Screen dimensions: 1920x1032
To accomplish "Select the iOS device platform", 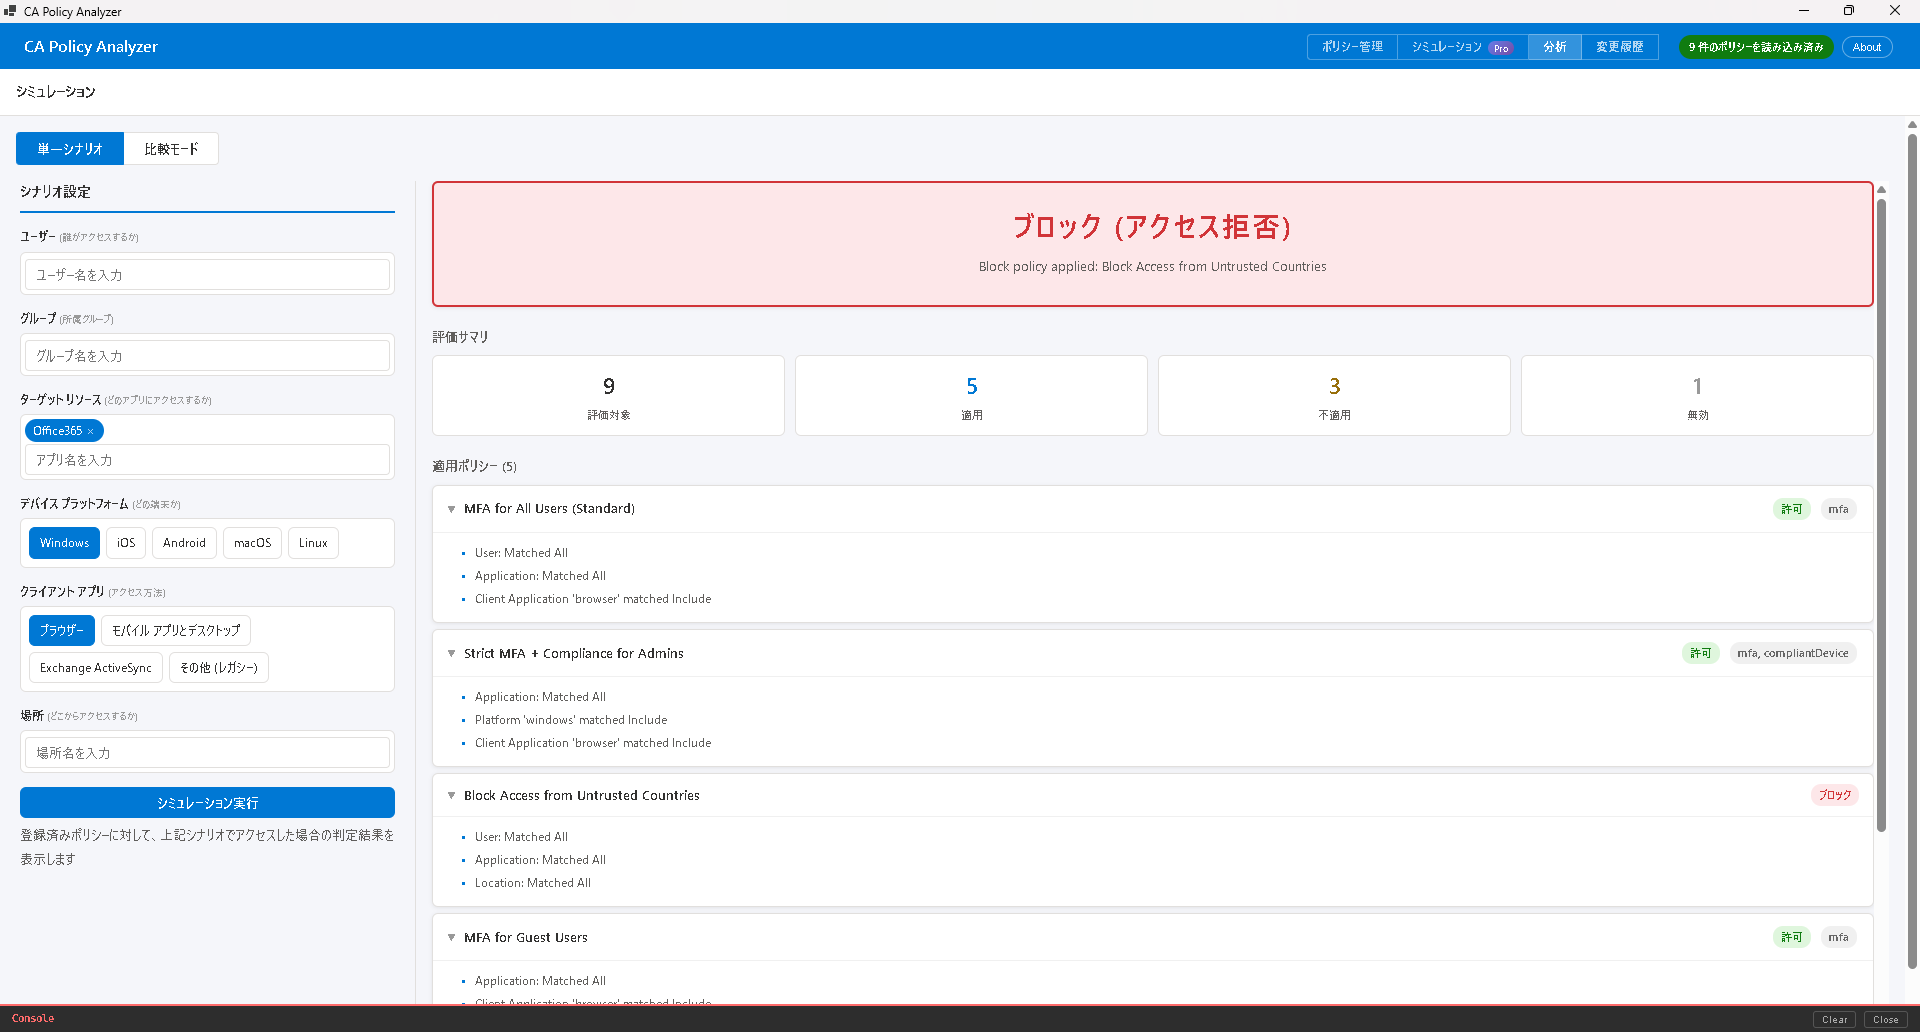I will tap(126, 543).
